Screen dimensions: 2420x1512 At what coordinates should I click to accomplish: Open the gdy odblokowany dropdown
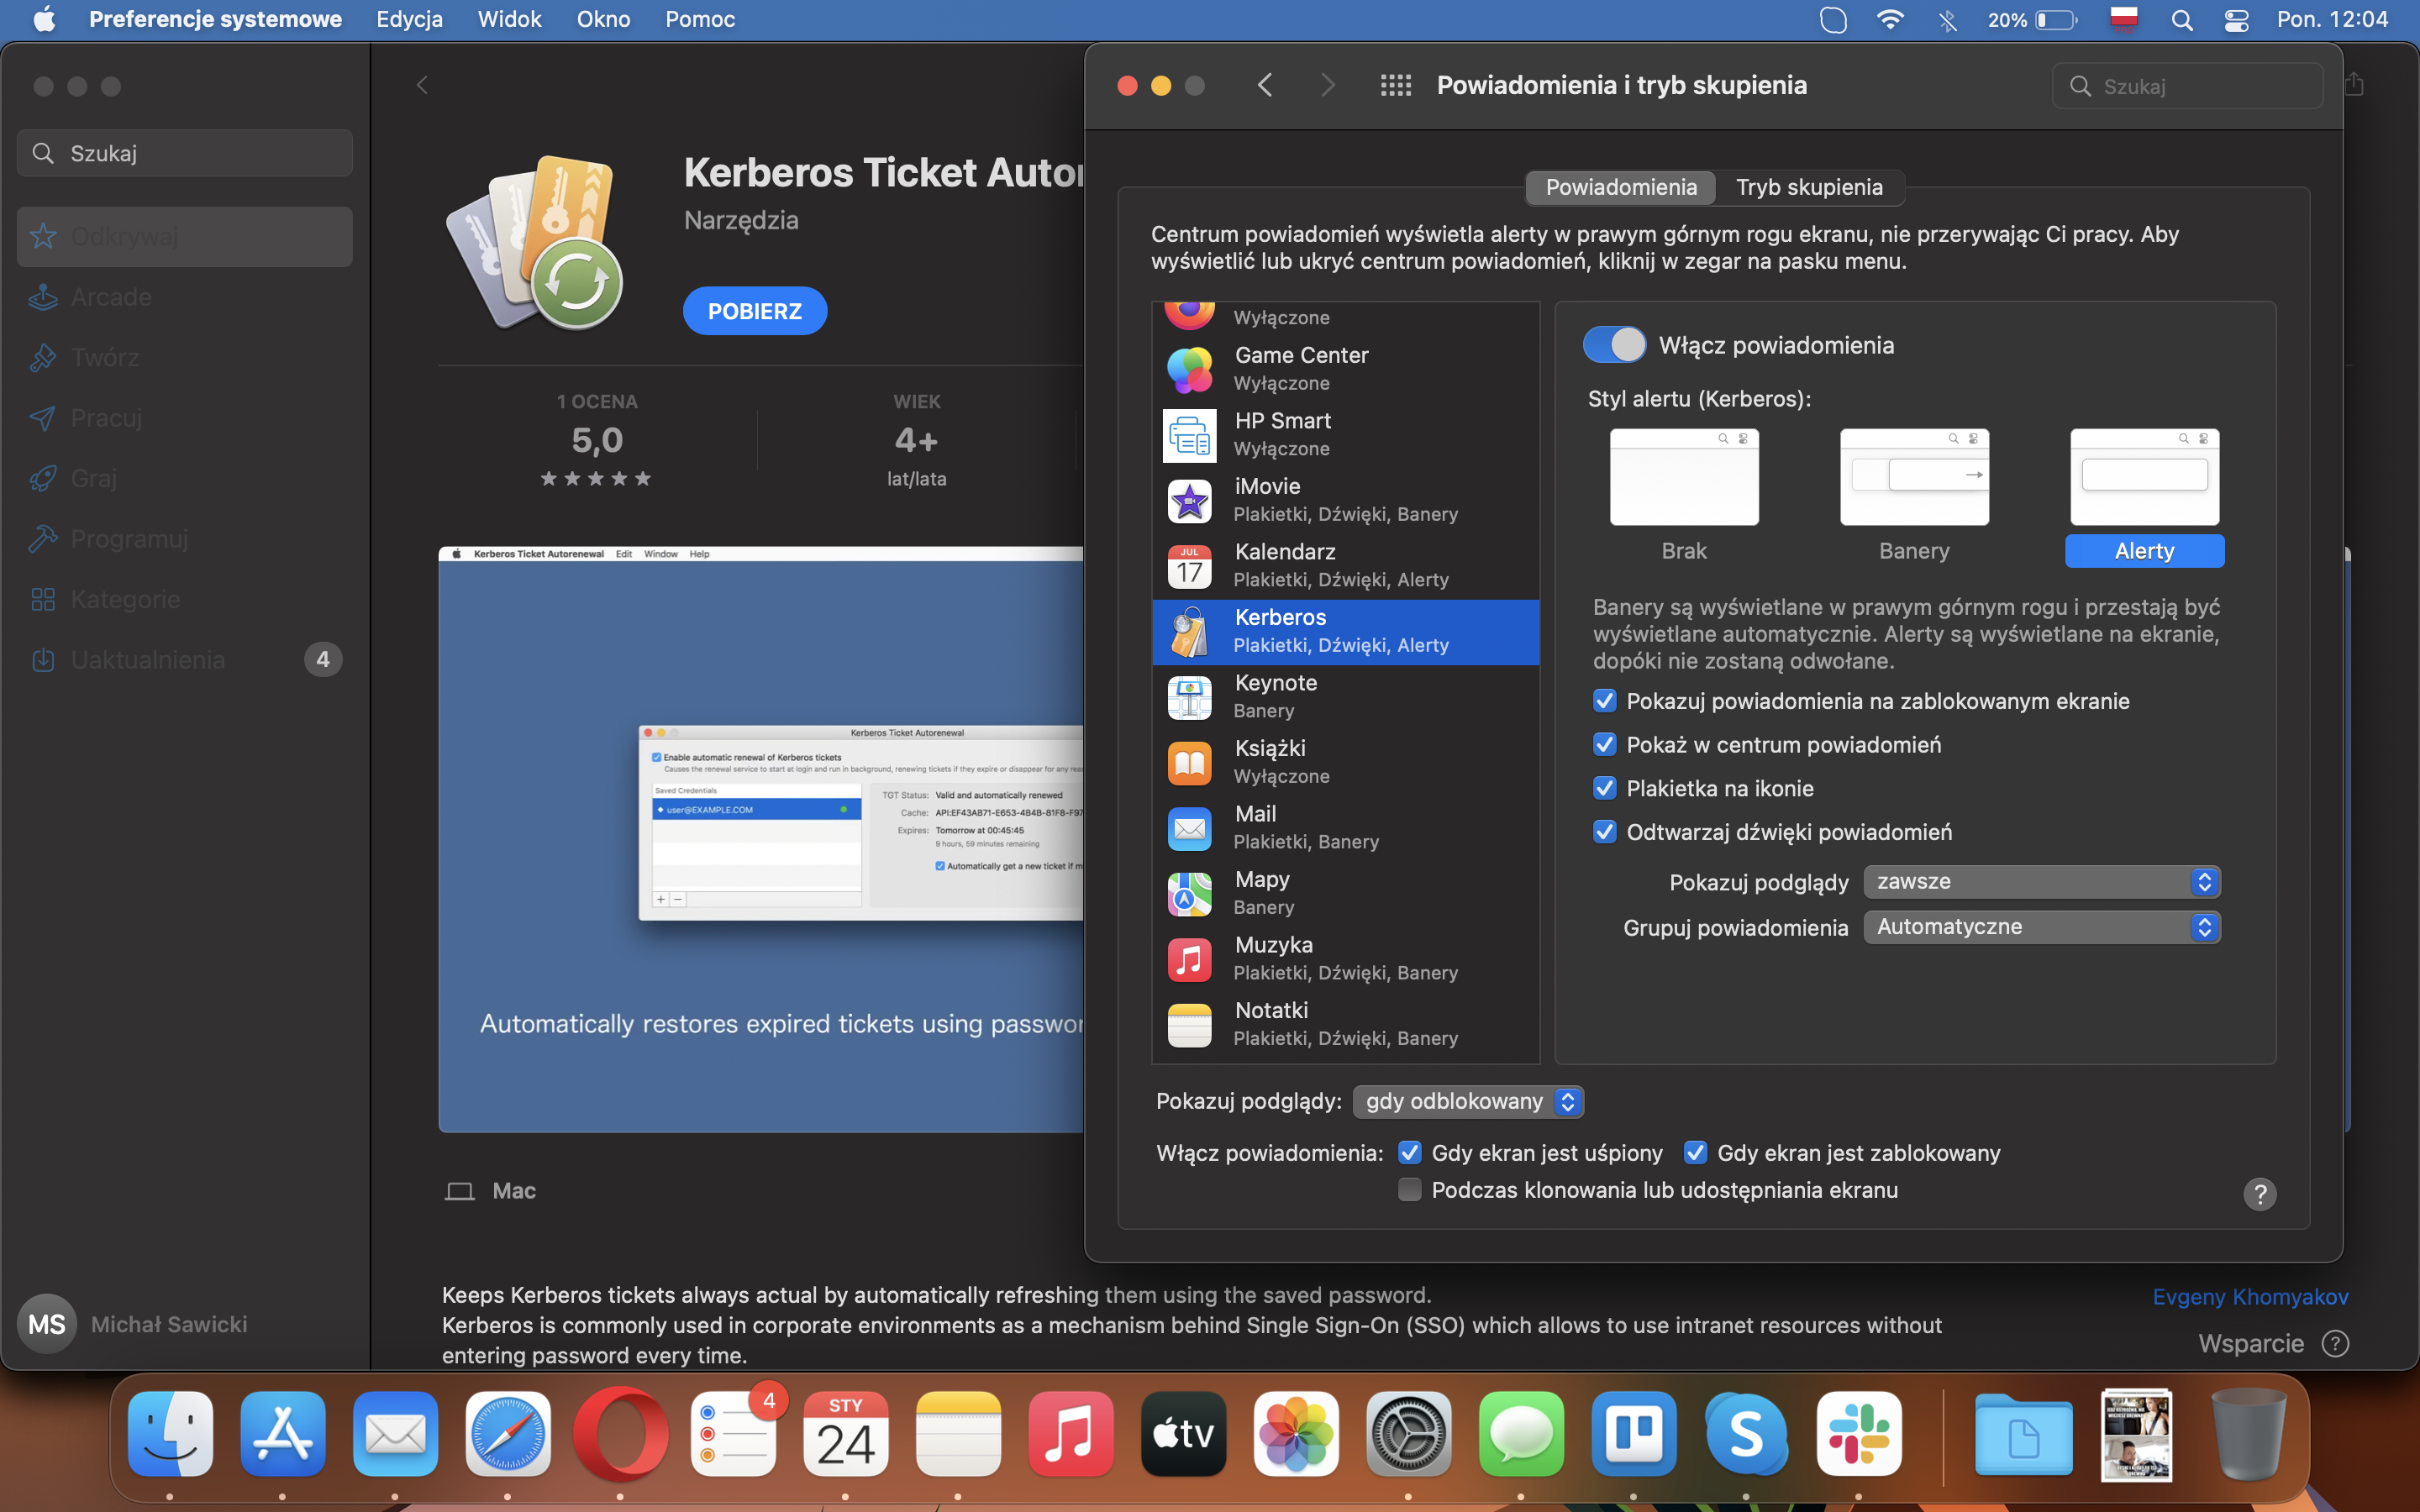(1467, 1101)
